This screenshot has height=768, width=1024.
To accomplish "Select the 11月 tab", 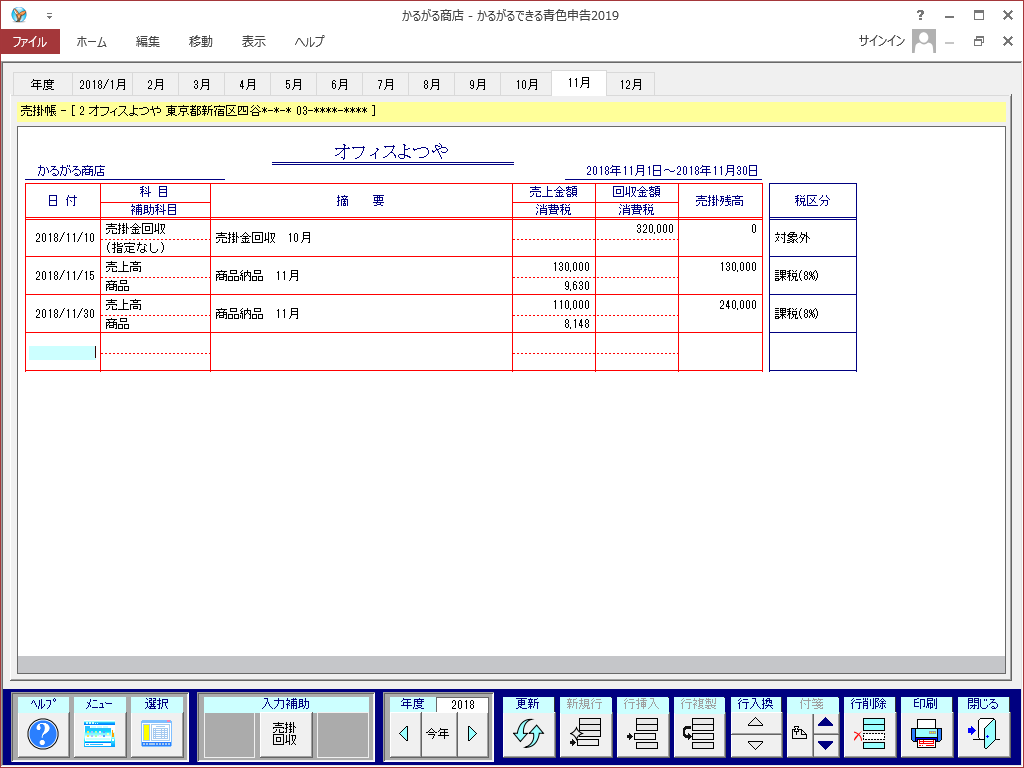I will click(579, 83).
